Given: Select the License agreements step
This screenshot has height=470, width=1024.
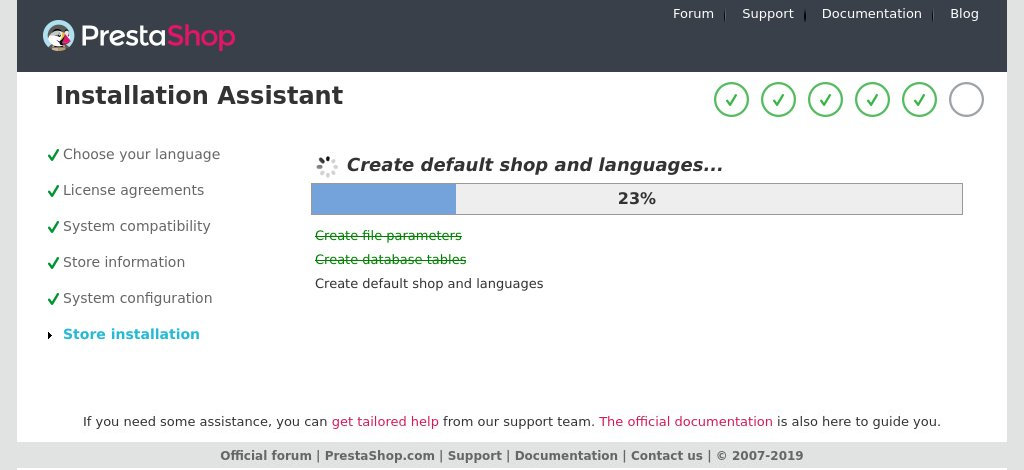Looking at the screenshot, I should [133, 190].
